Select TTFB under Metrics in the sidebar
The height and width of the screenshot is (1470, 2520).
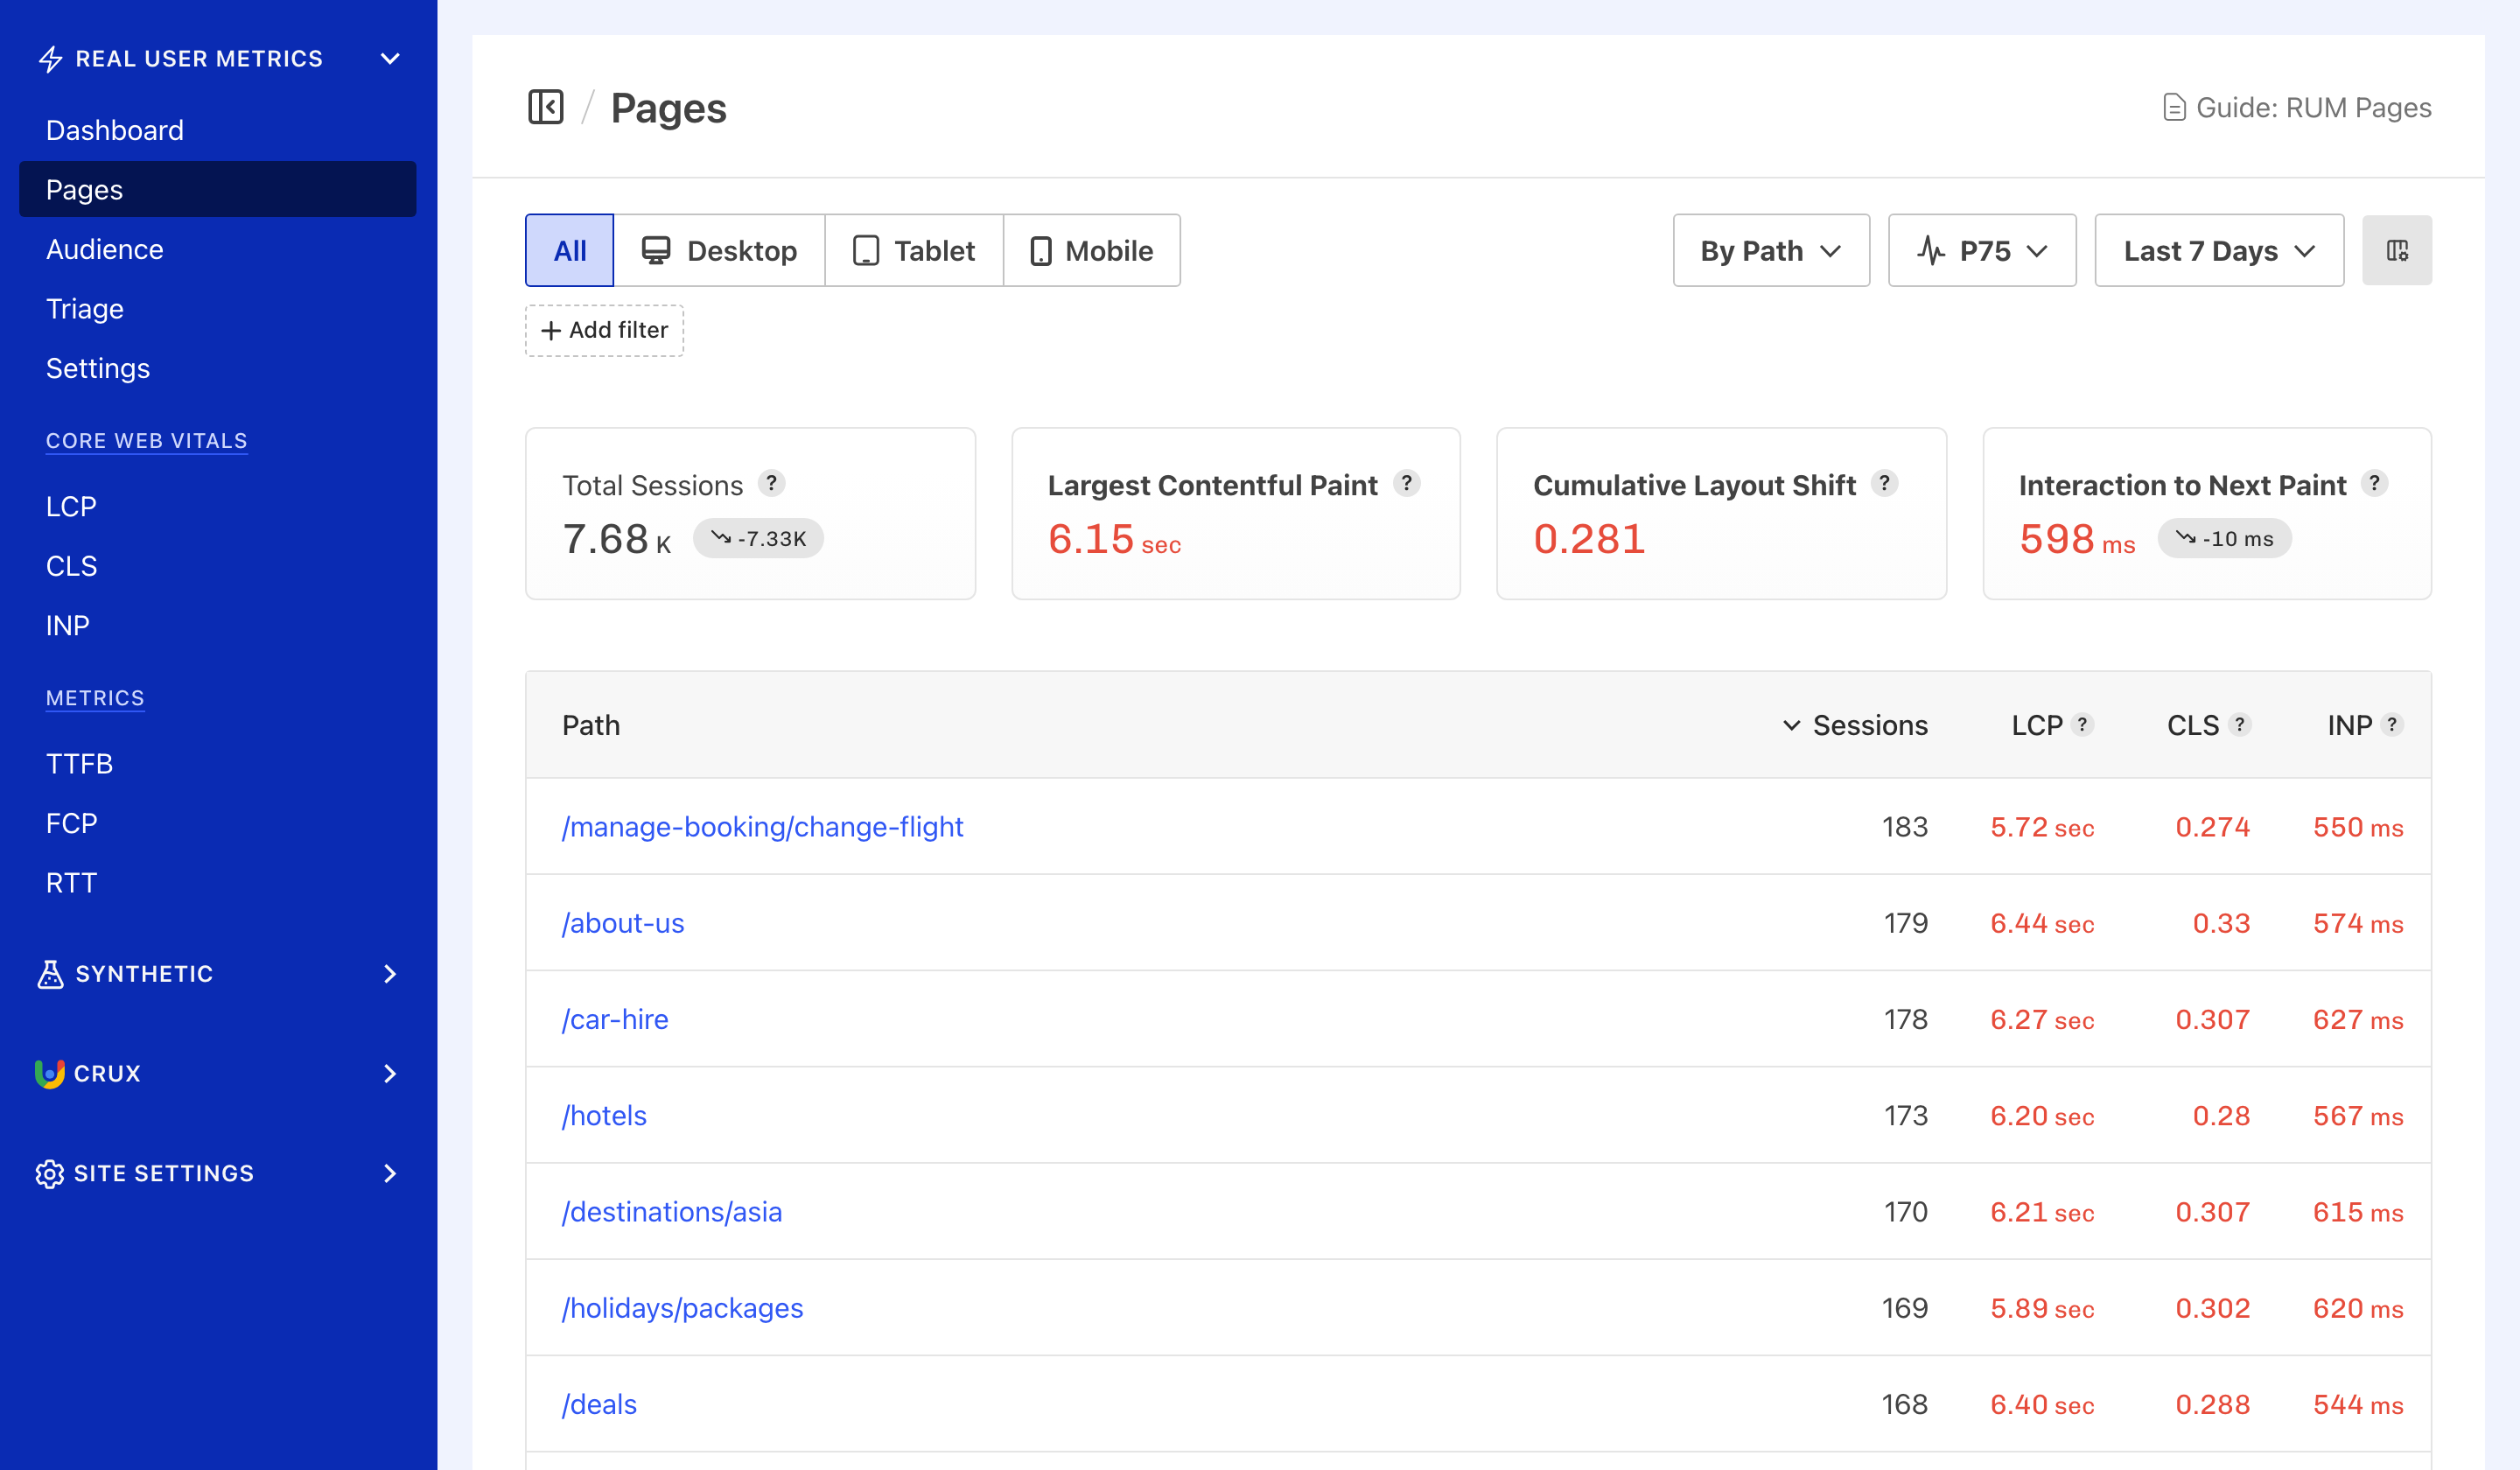coord(80,763)
